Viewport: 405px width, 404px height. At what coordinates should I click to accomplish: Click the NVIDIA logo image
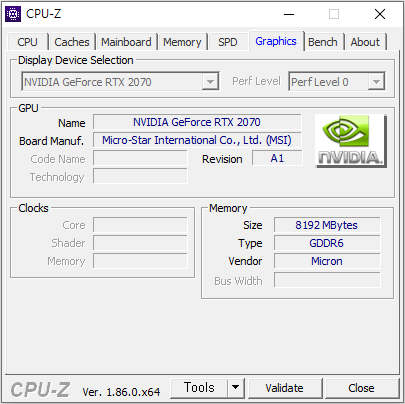351,141
